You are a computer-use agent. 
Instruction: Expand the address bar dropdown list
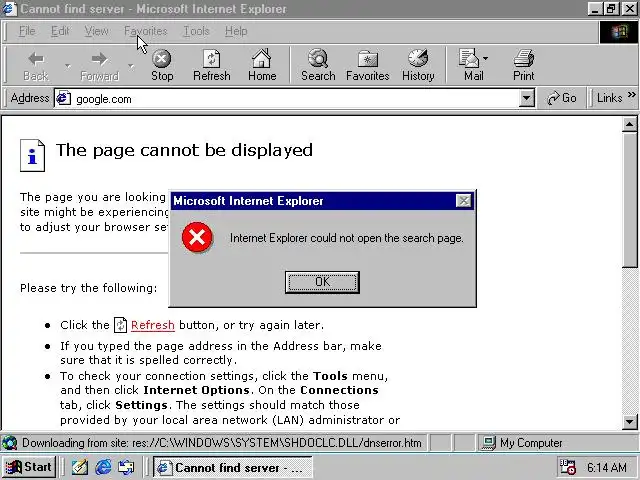pyautogui.click(x=527, y=98)
